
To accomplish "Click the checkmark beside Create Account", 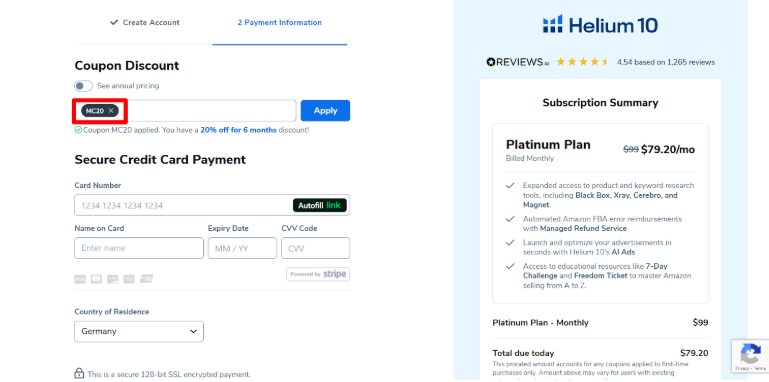I will tap(114, 23).
